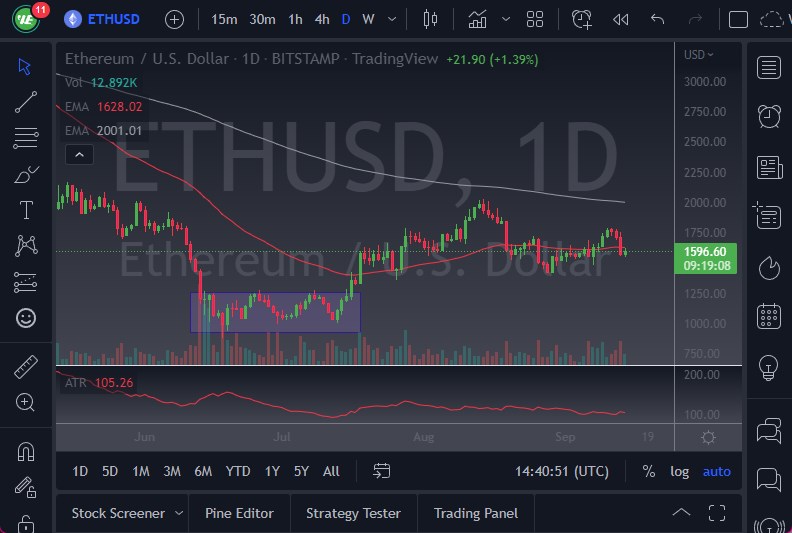This screenshot has width=792, height=533.
Task: Set the chart date range to 1D
Action: (80, 471)
